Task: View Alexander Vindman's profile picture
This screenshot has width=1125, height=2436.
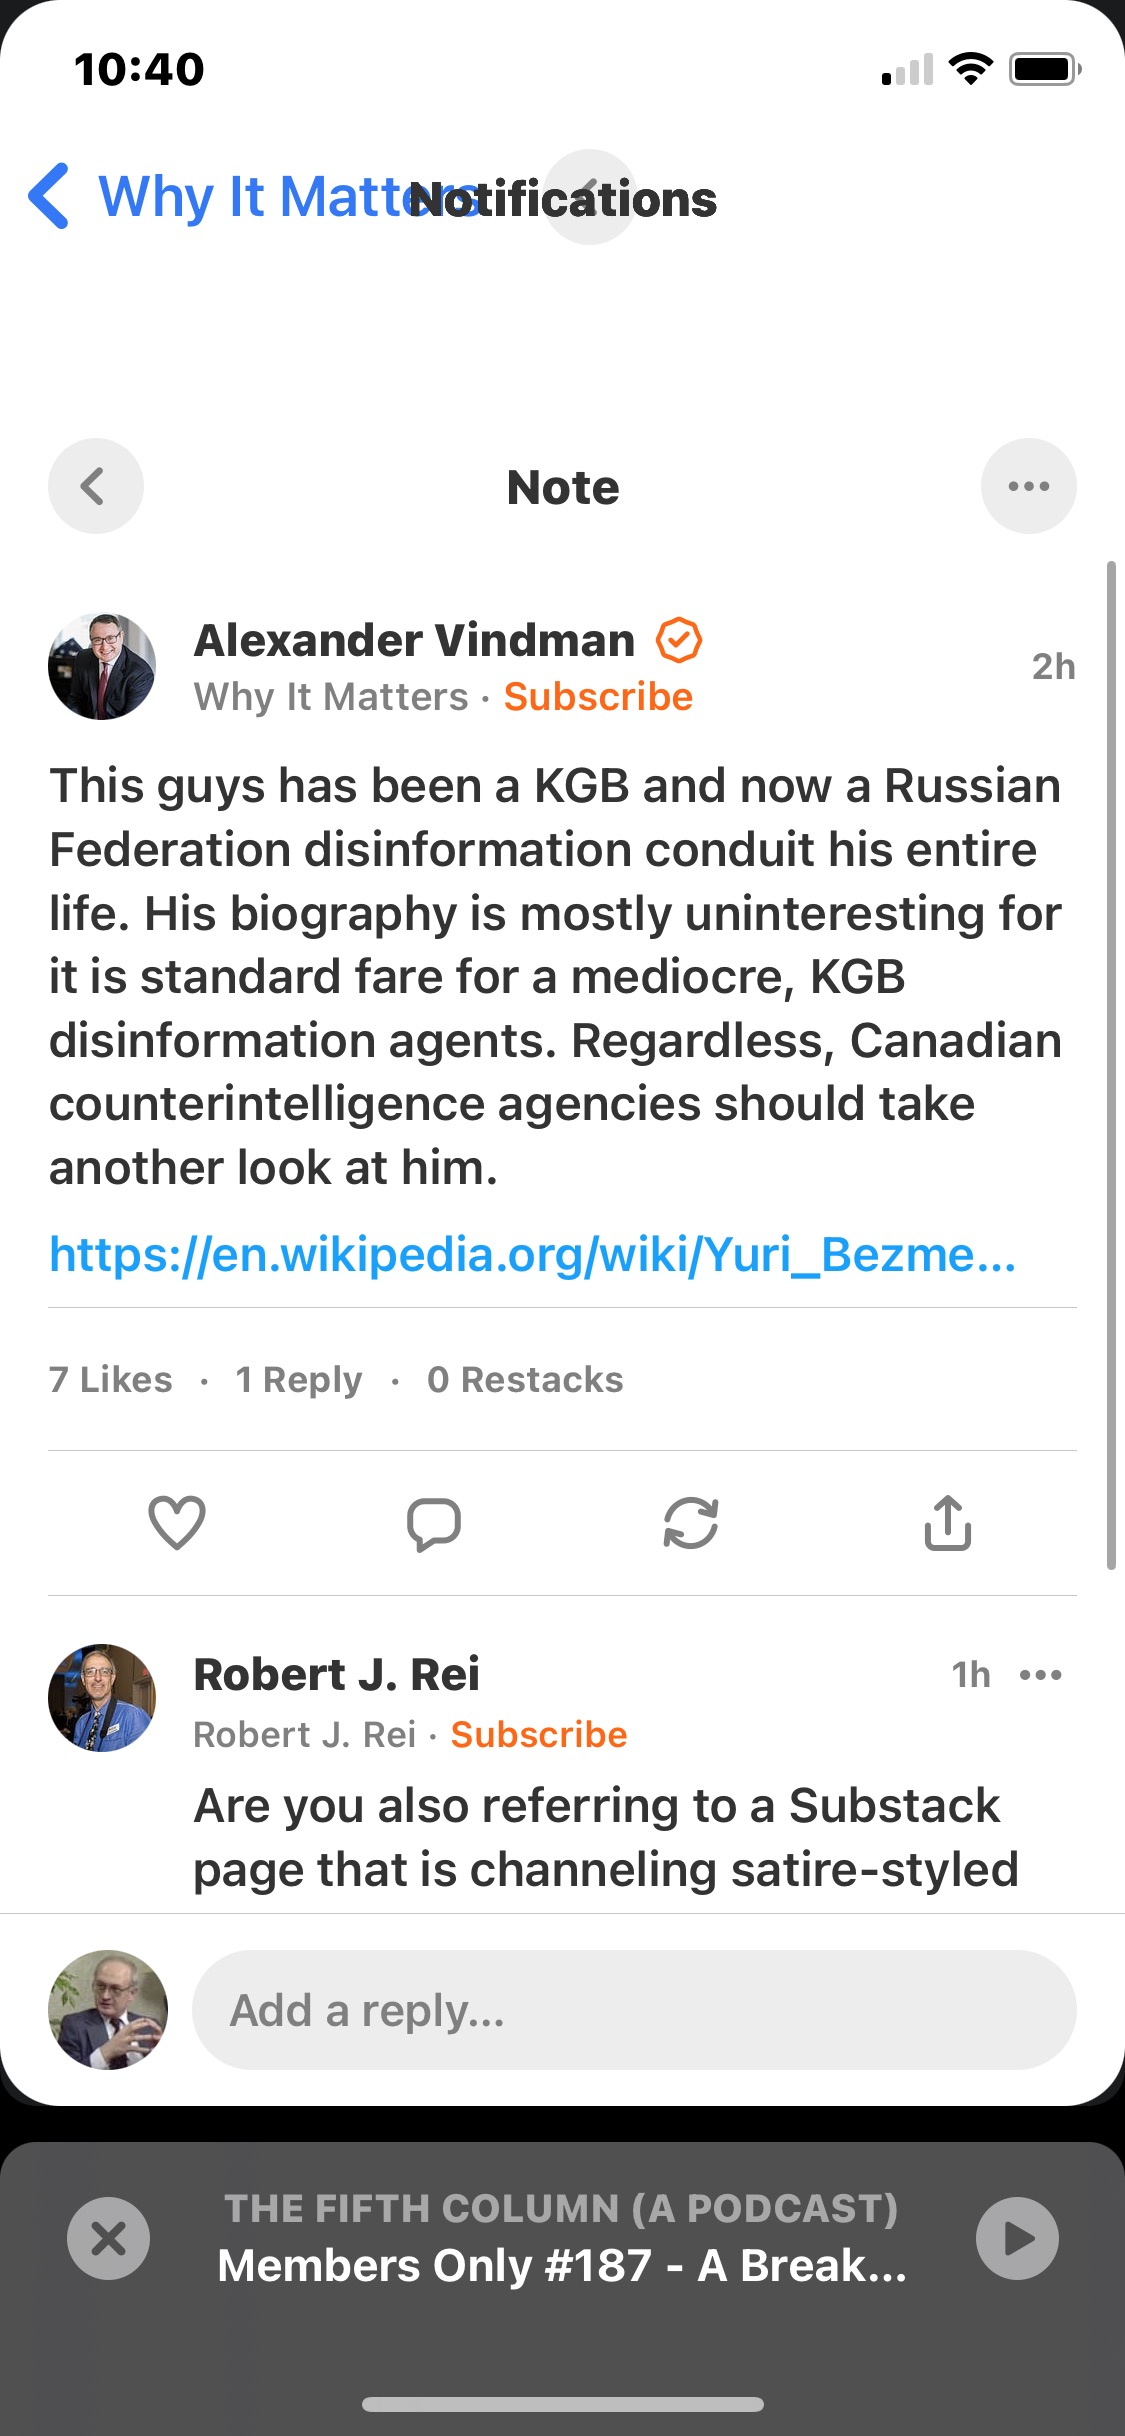Action: pos(102,665)
